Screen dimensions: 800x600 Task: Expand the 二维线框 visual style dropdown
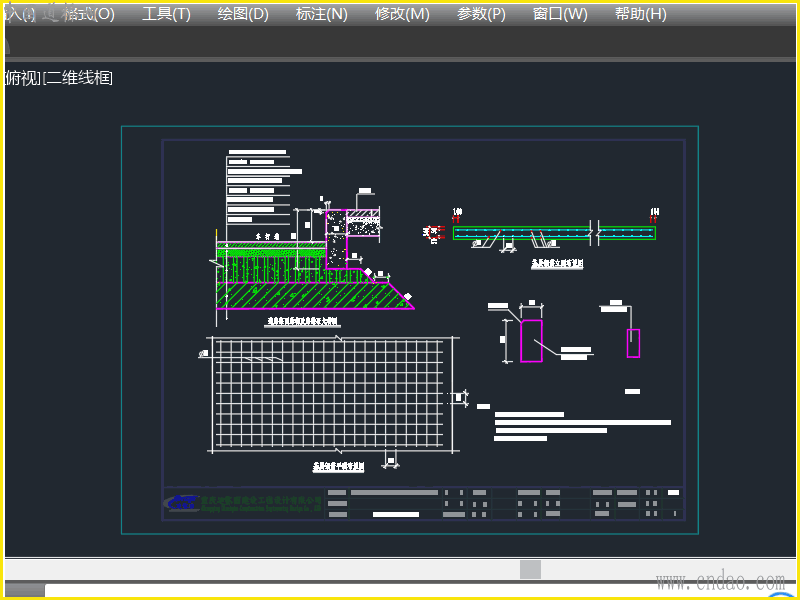click(79, 78)
